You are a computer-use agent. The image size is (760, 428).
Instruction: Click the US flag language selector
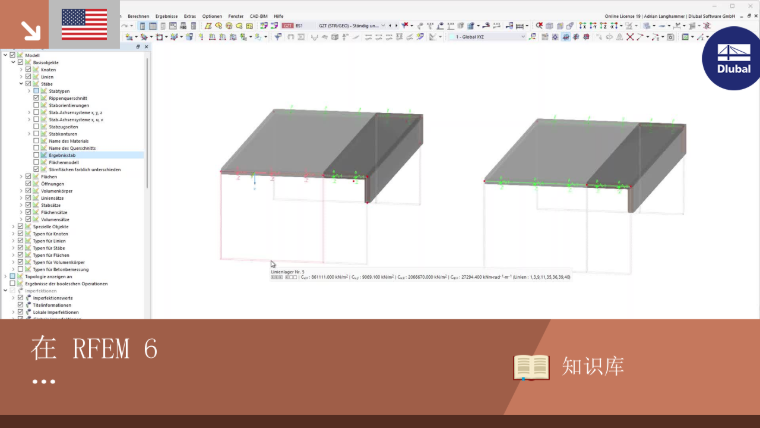(x=84, y=24)
